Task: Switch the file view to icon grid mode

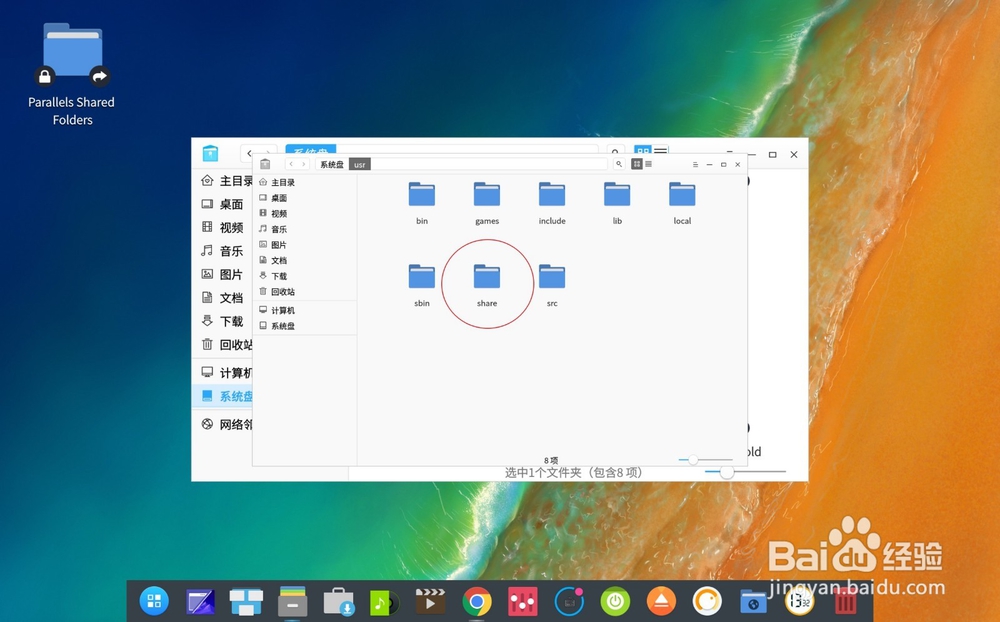Action: point(635,163)
